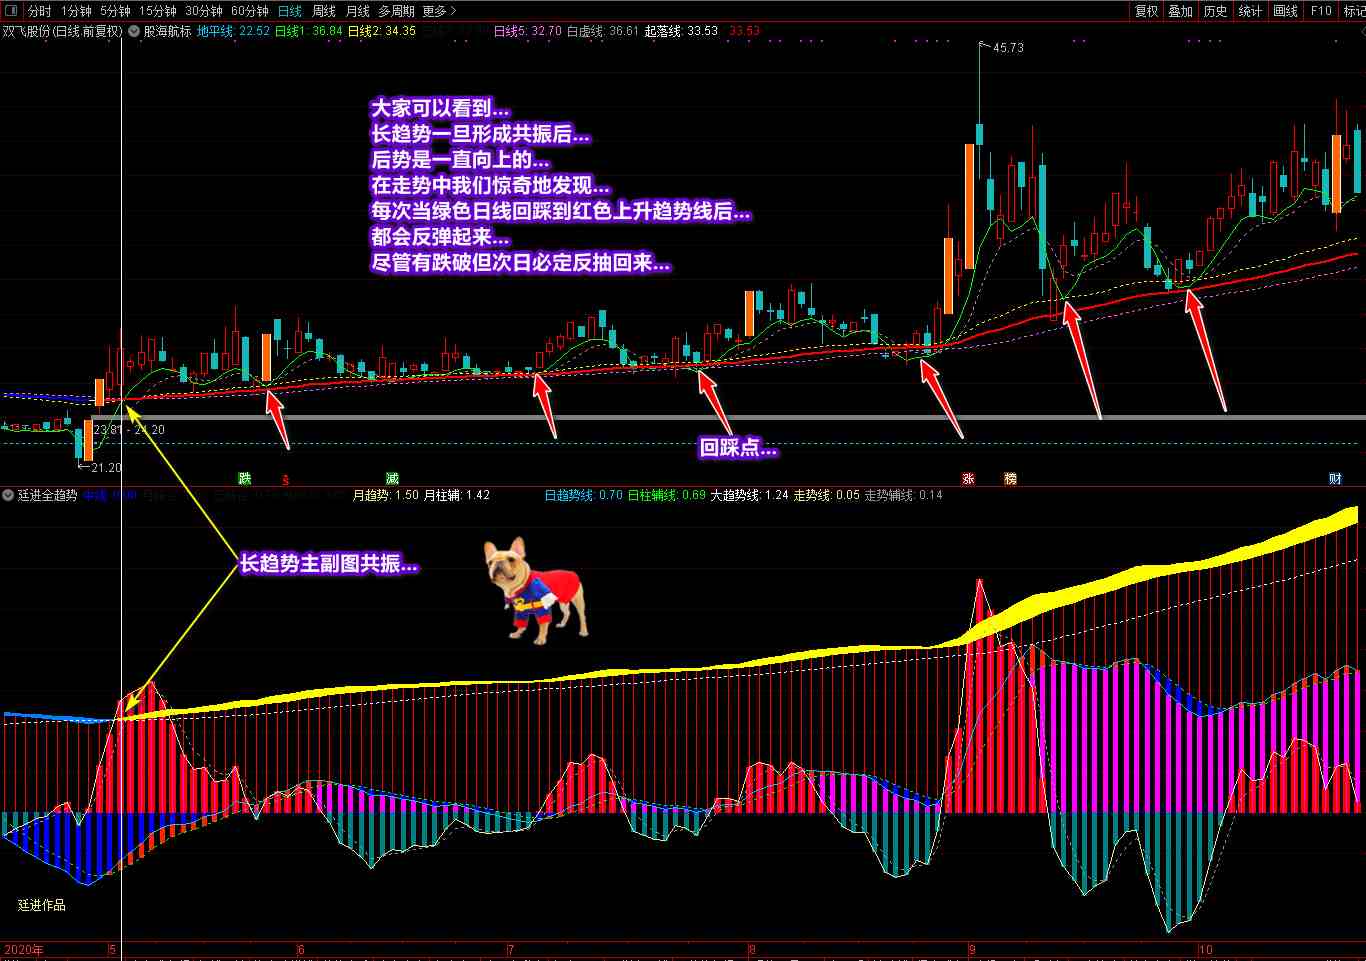Expand the 股海航标 indicator dropdown arrow
Image resolution: width=1366 pixels, height=961 pixels.
[134, 31]
